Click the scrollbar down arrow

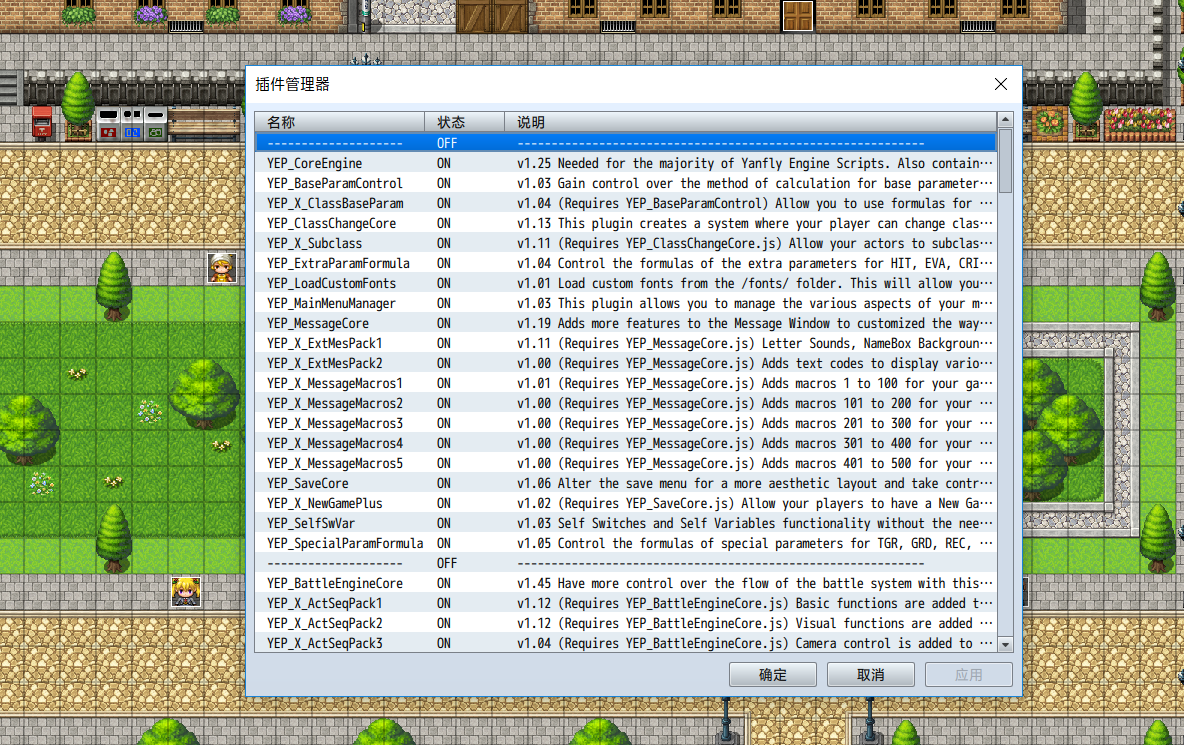click(1005, 645)
